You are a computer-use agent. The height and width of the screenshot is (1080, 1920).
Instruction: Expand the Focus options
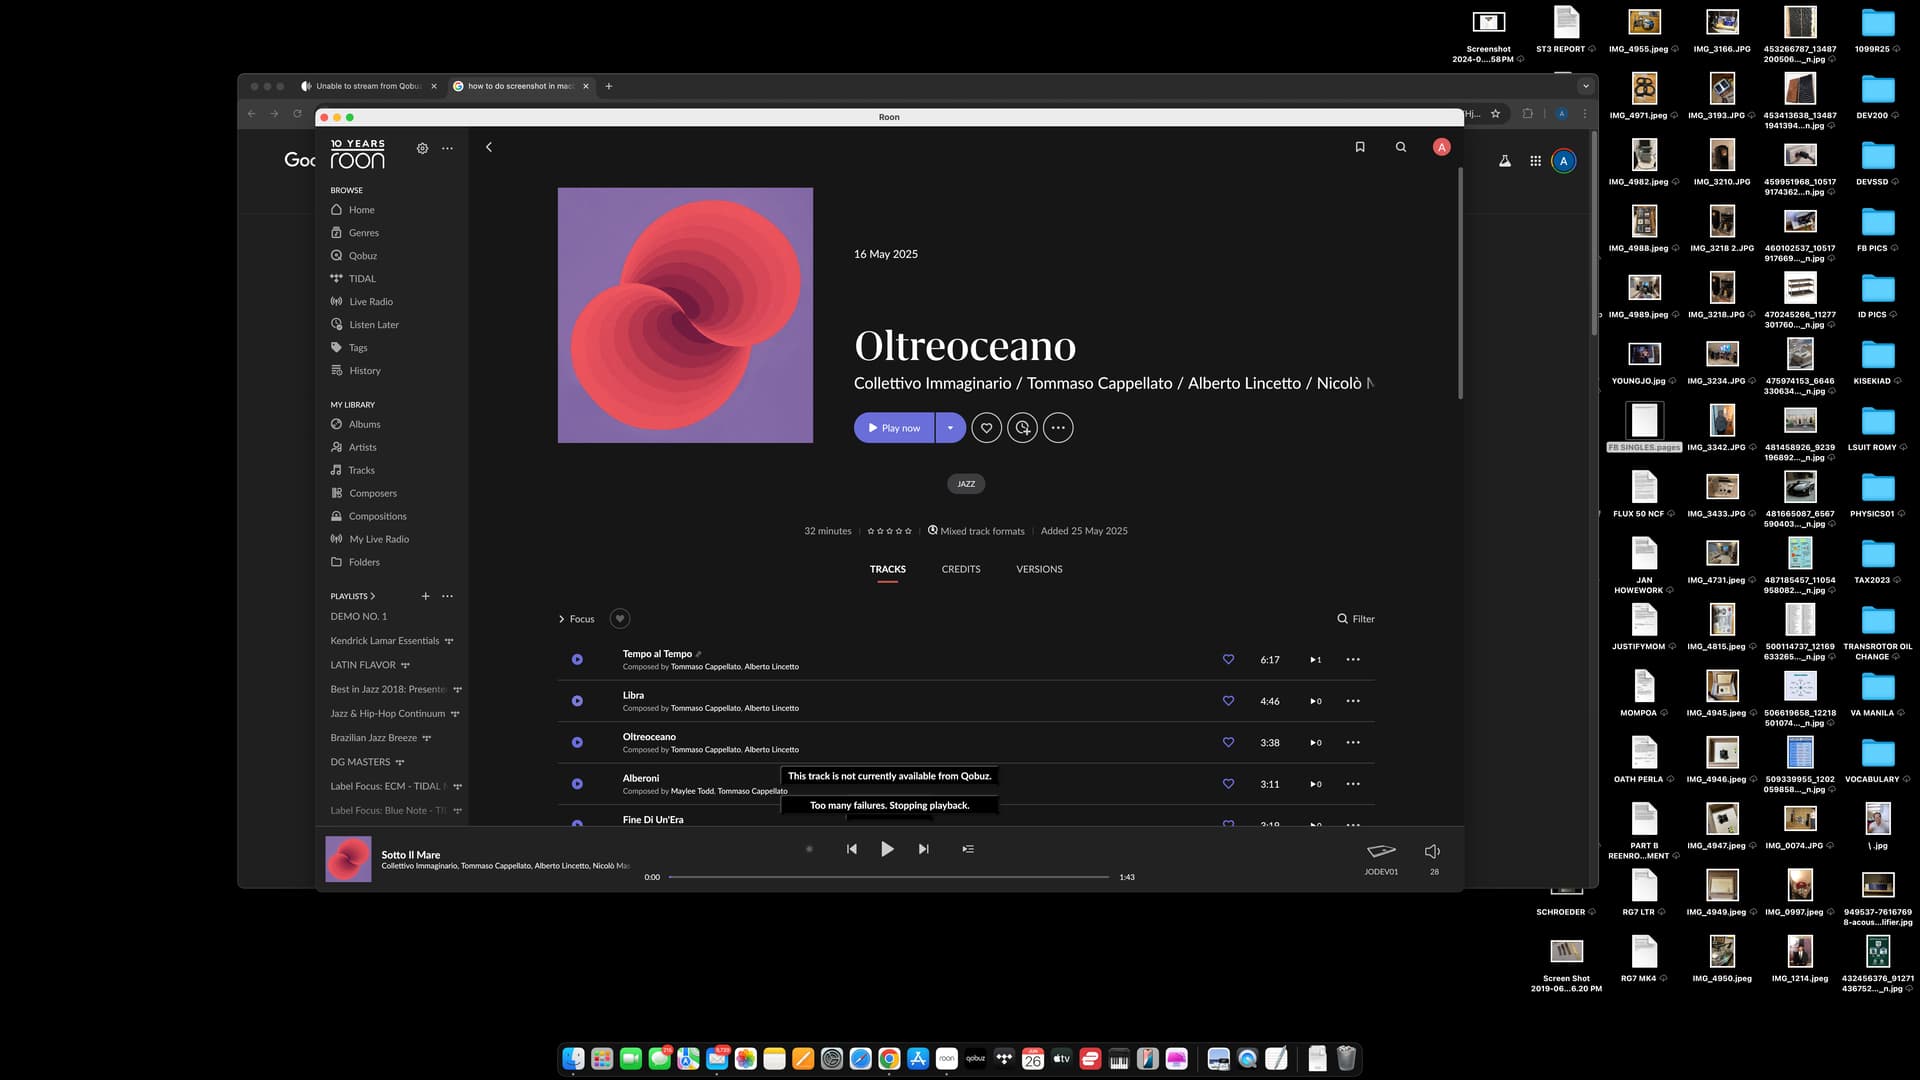click(x=576, y=619)
